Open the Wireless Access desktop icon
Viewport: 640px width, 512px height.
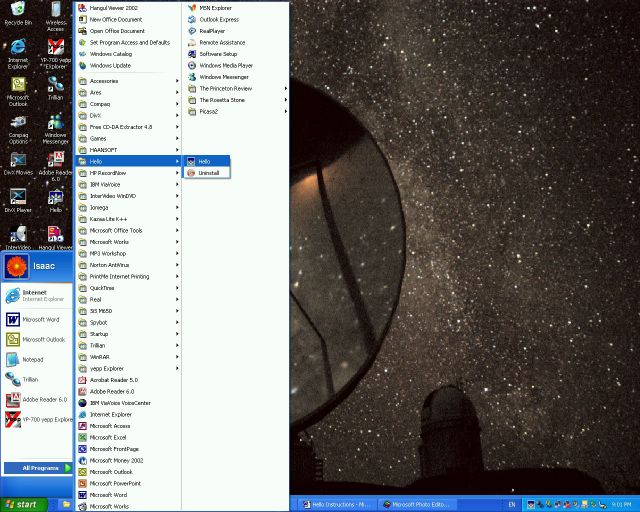[x=56, y=16]
